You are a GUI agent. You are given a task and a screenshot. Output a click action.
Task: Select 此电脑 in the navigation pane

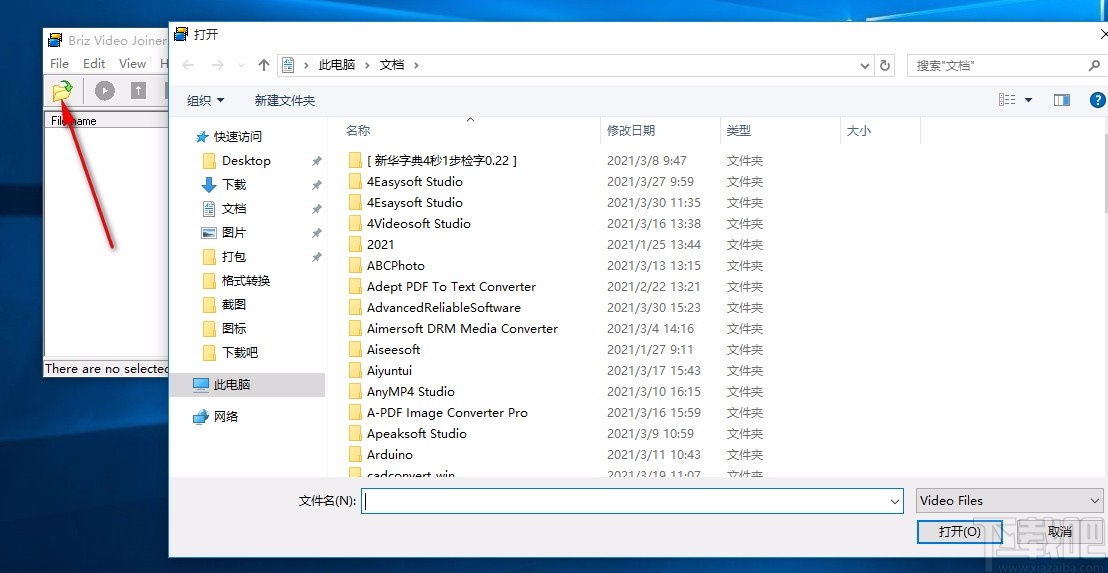247,385
